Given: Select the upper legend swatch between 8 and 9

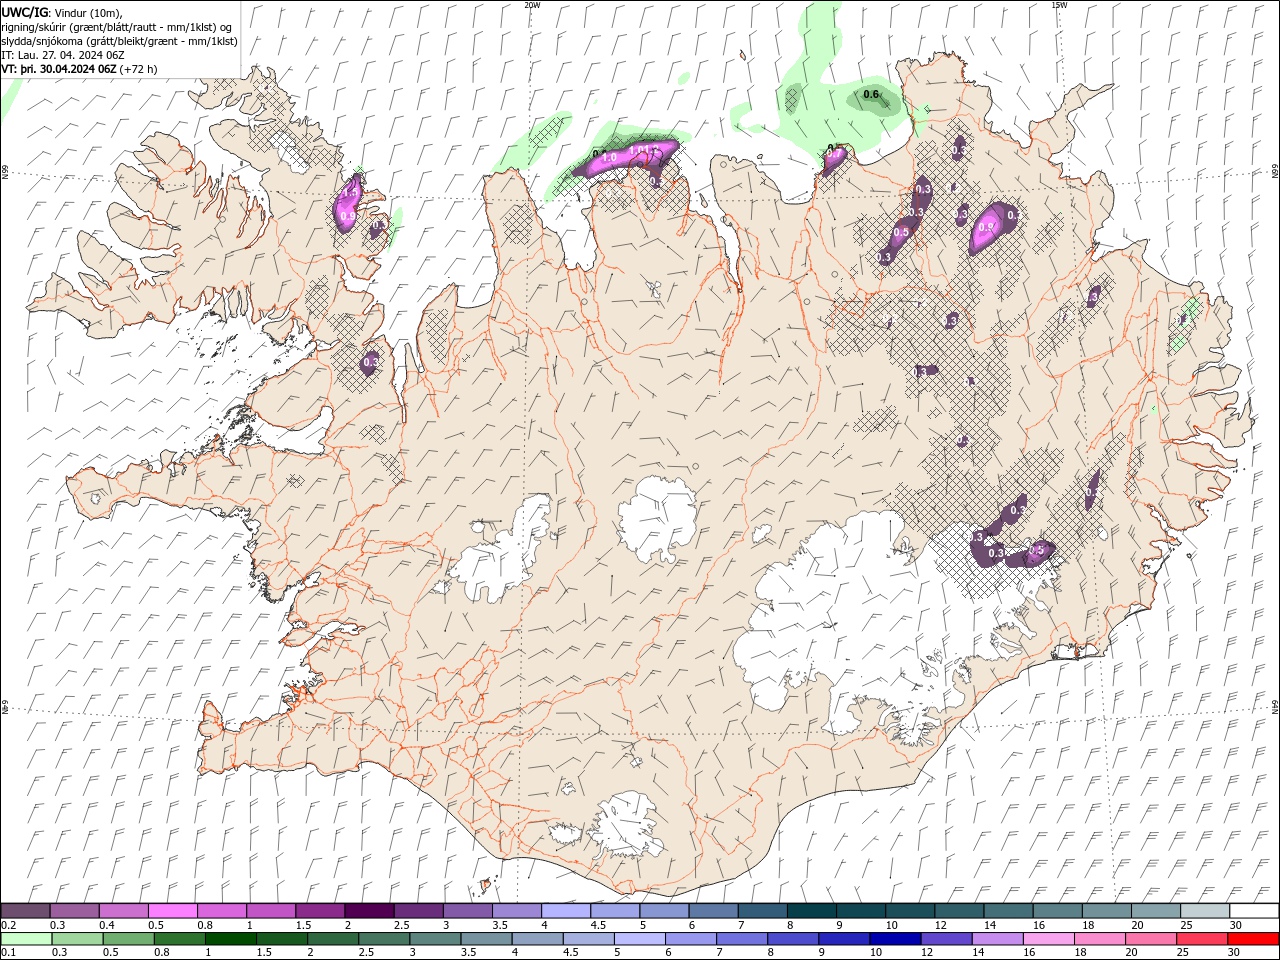Looking at the screenshot, I should [x=811, y=911].
